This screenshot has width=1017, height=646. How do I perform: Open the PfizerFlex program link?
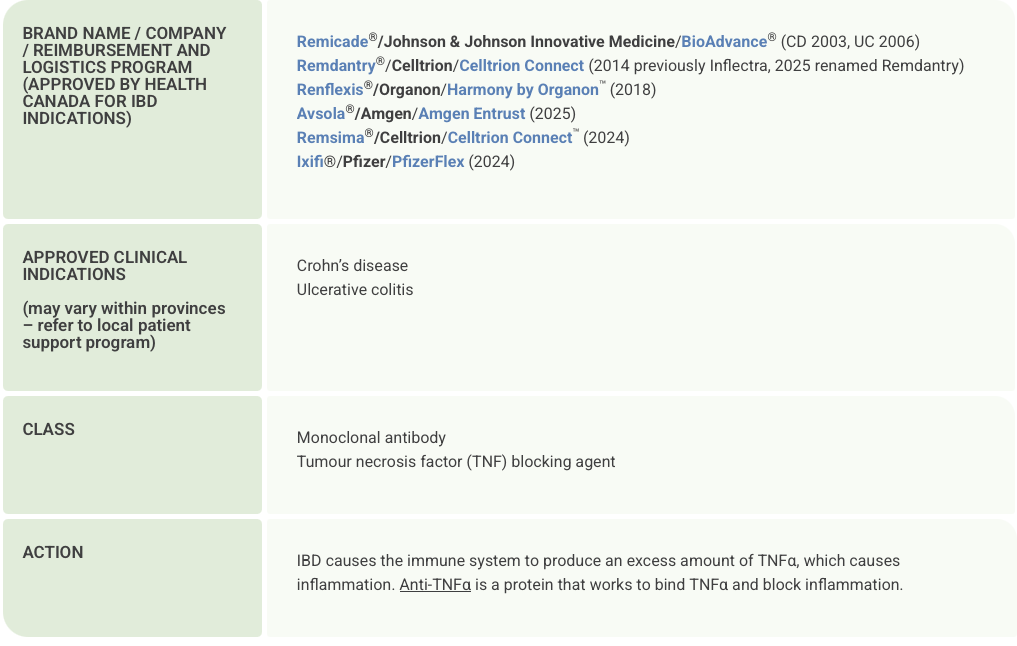pos(428,162)
